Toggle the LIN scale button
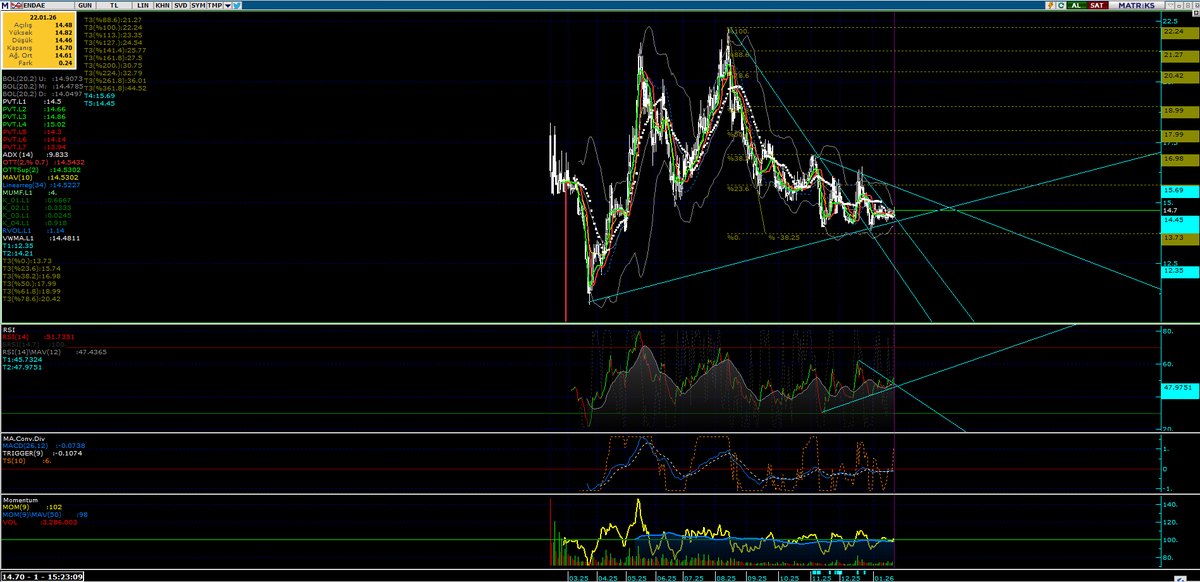 pyautogui.click(x=142, y=5)
